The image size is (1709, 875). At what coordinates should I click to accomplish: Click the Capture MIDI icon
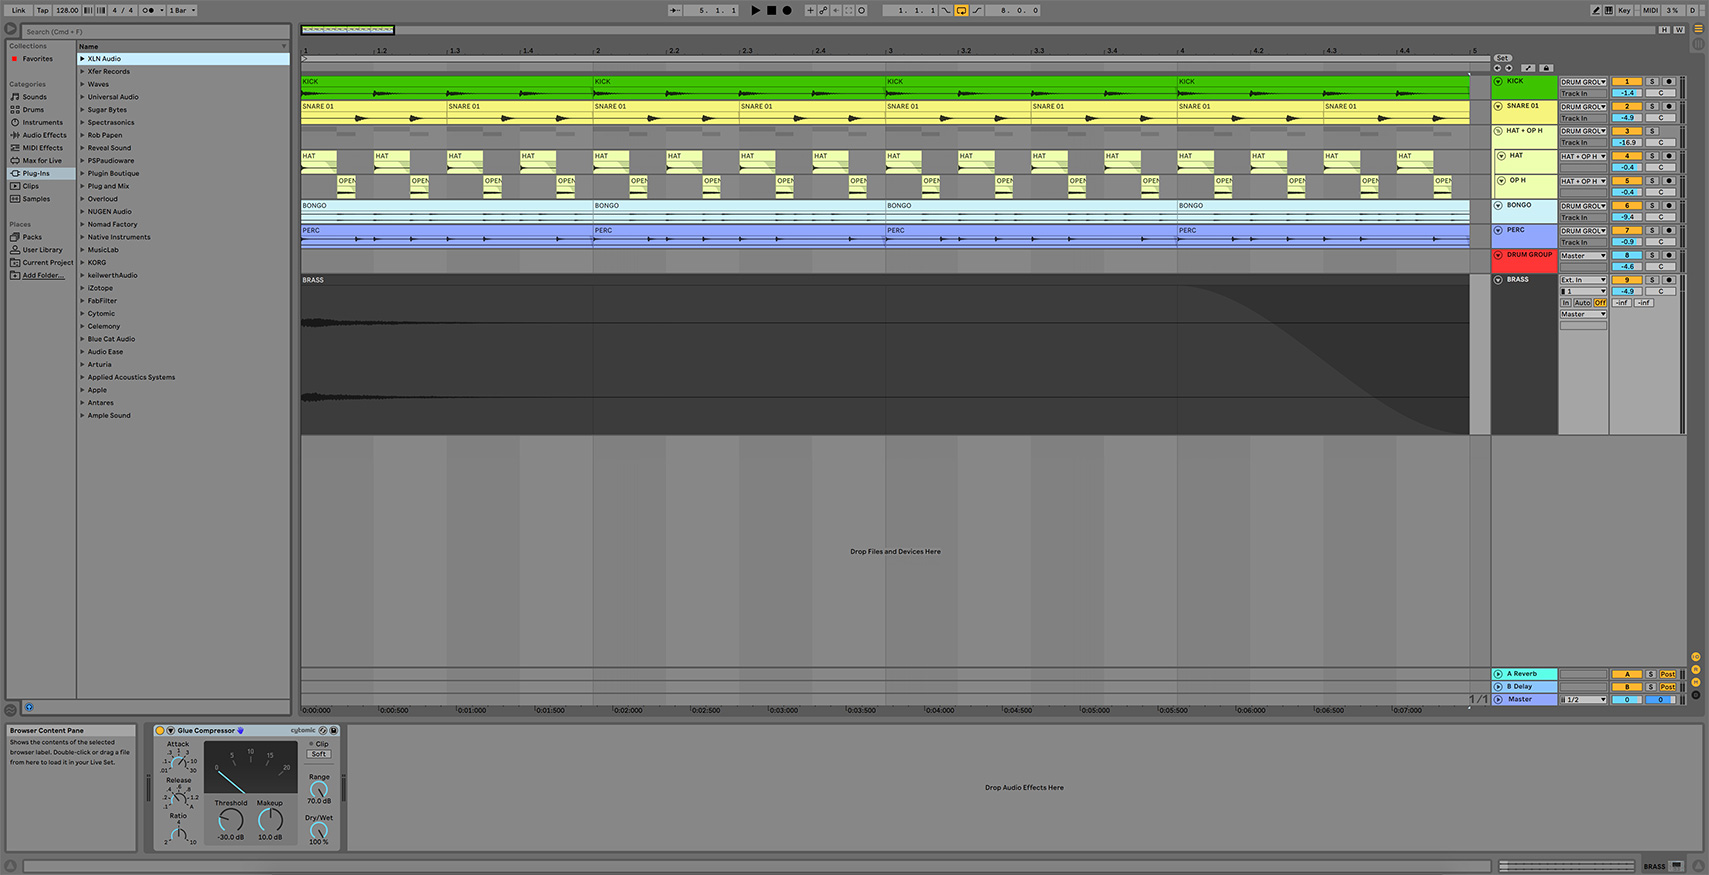(849, 10)
